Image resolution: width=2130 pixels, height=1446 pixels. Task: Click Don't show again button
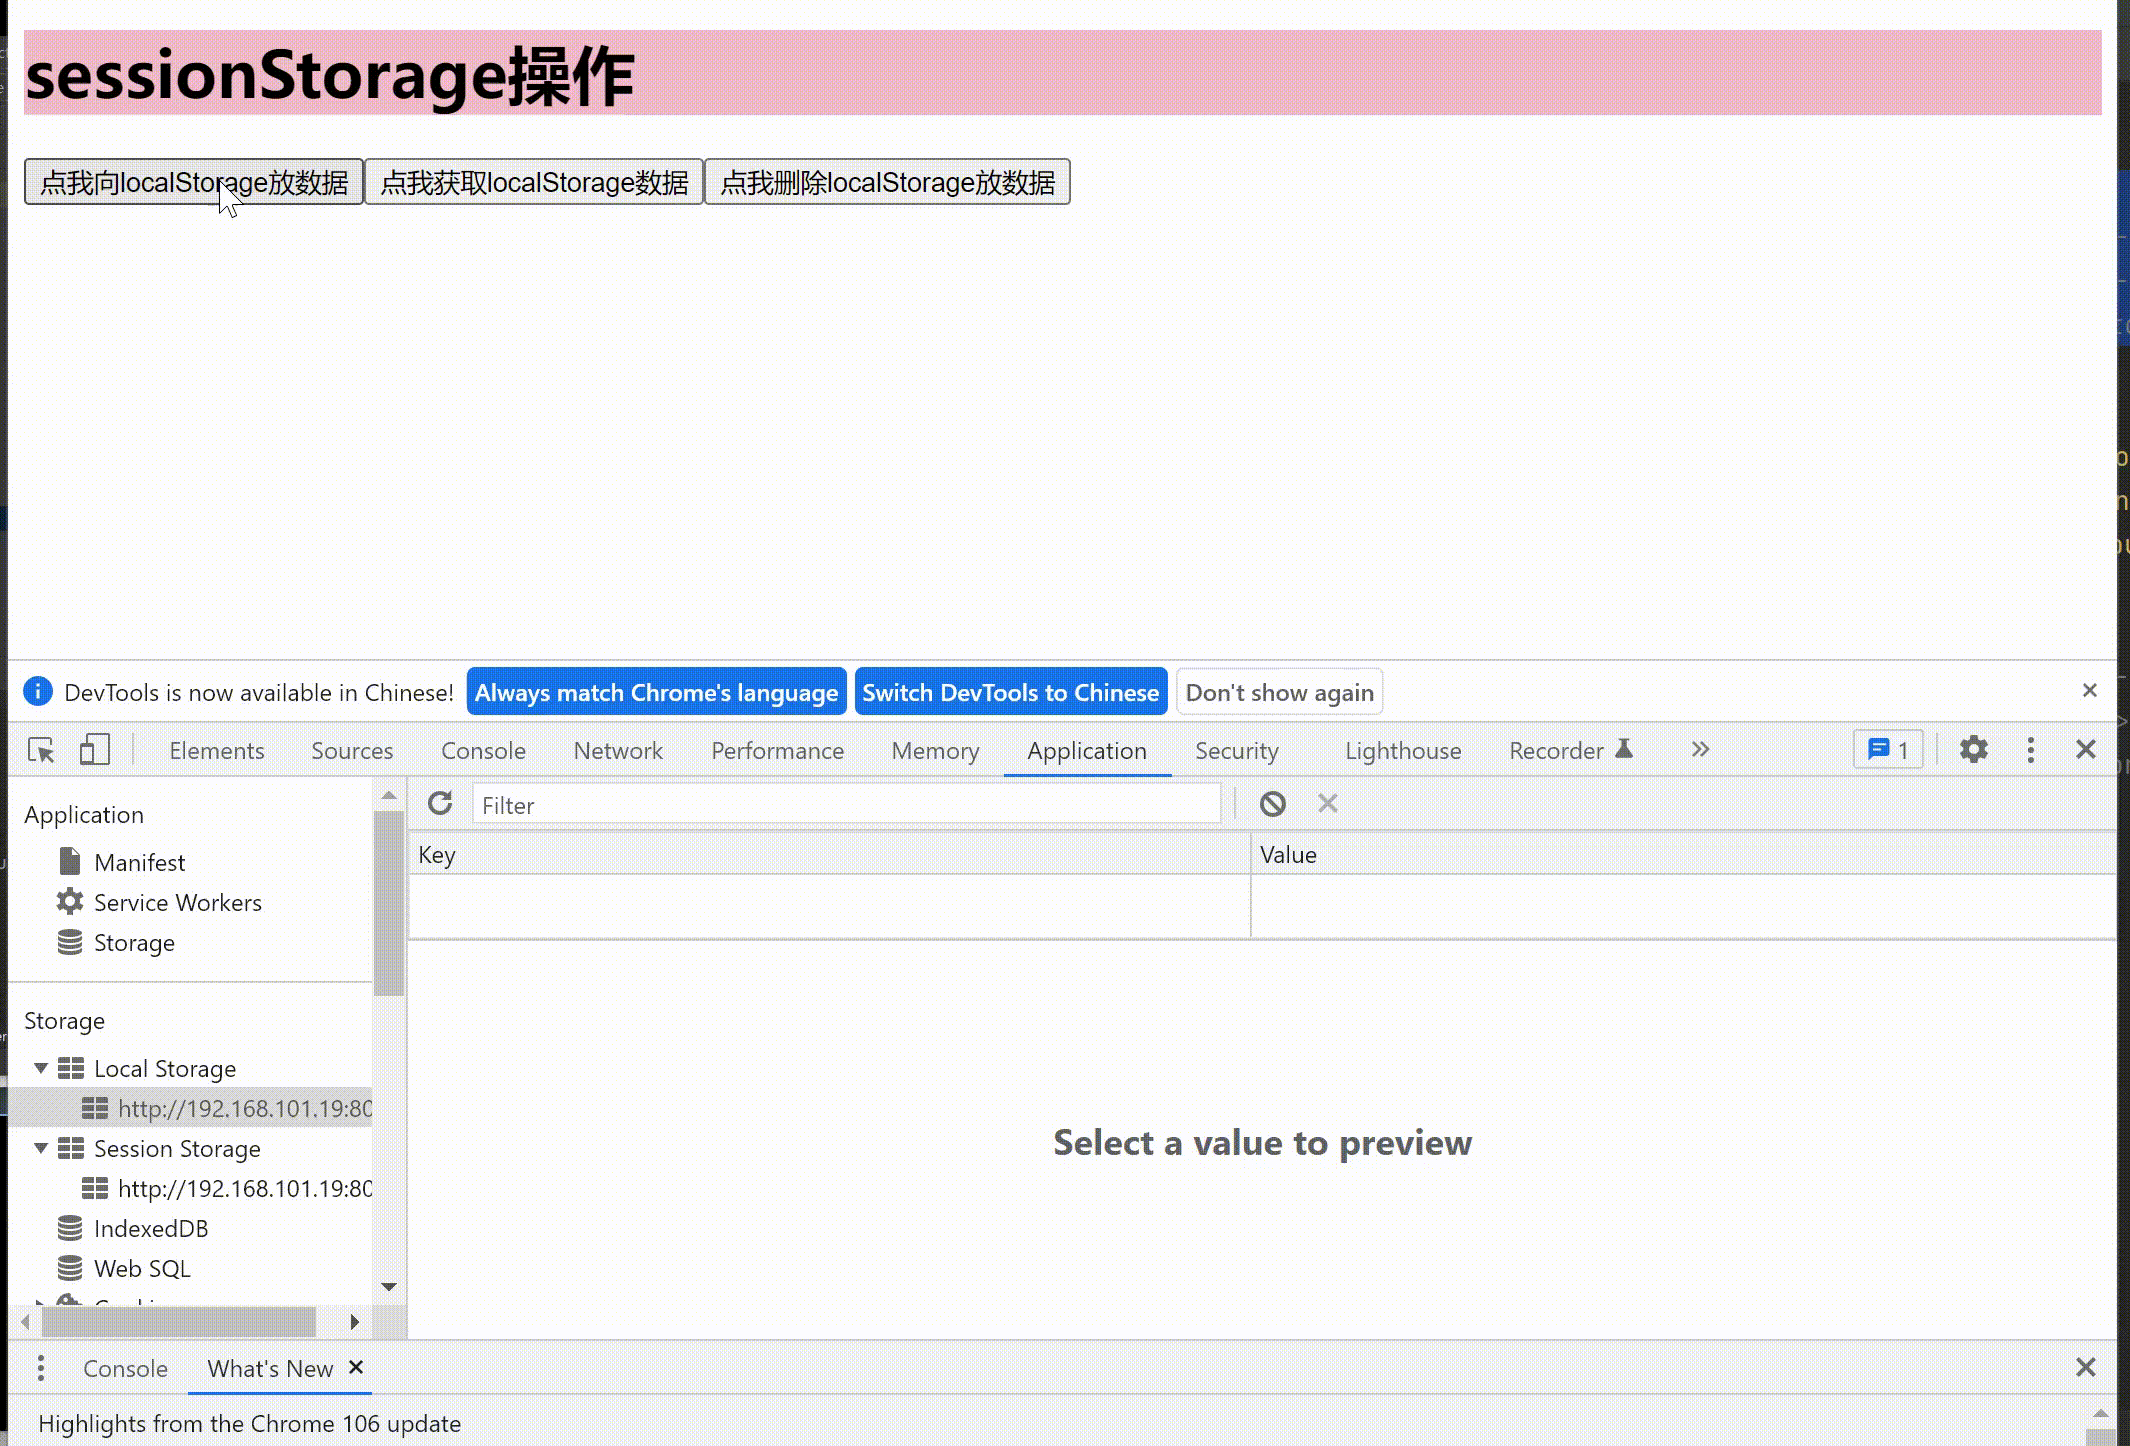[1279, 692]
